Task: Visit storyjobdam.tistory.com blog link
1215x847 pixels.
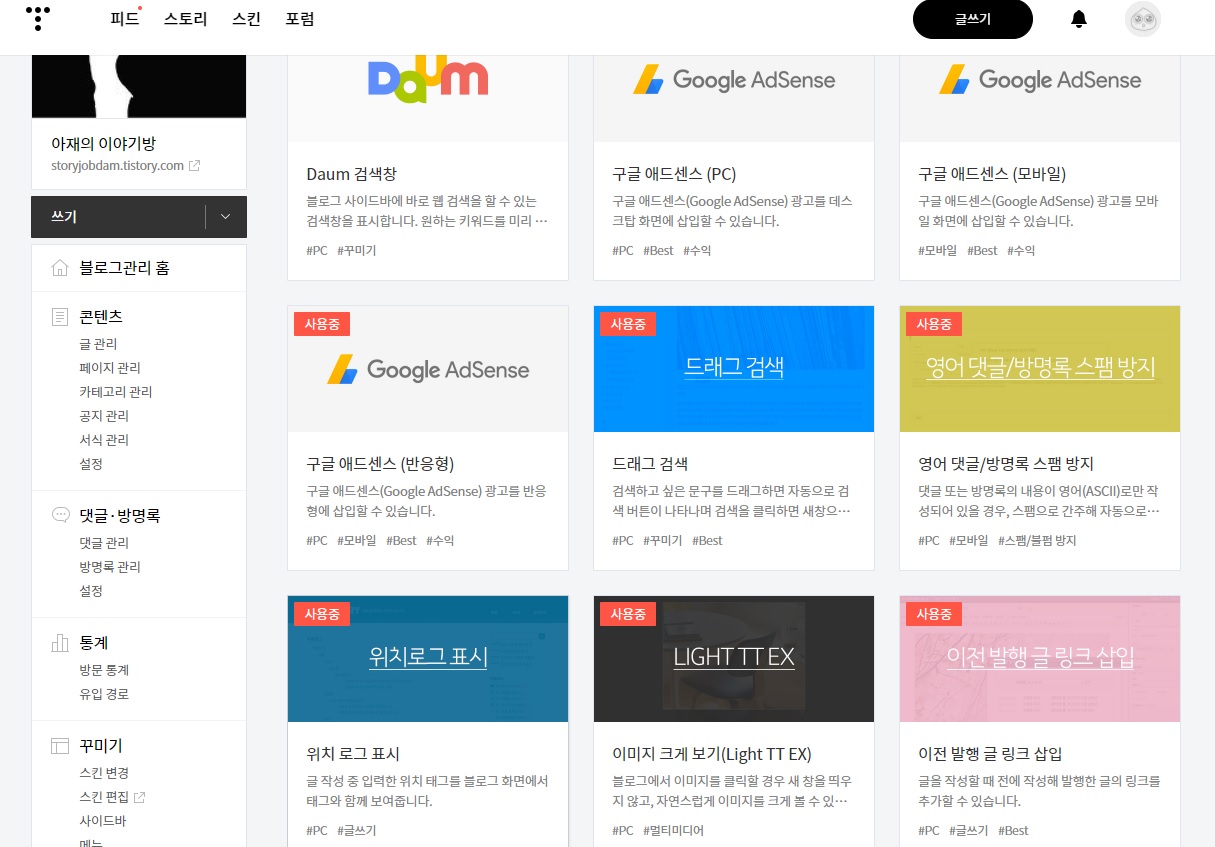Action: [118, 166]
